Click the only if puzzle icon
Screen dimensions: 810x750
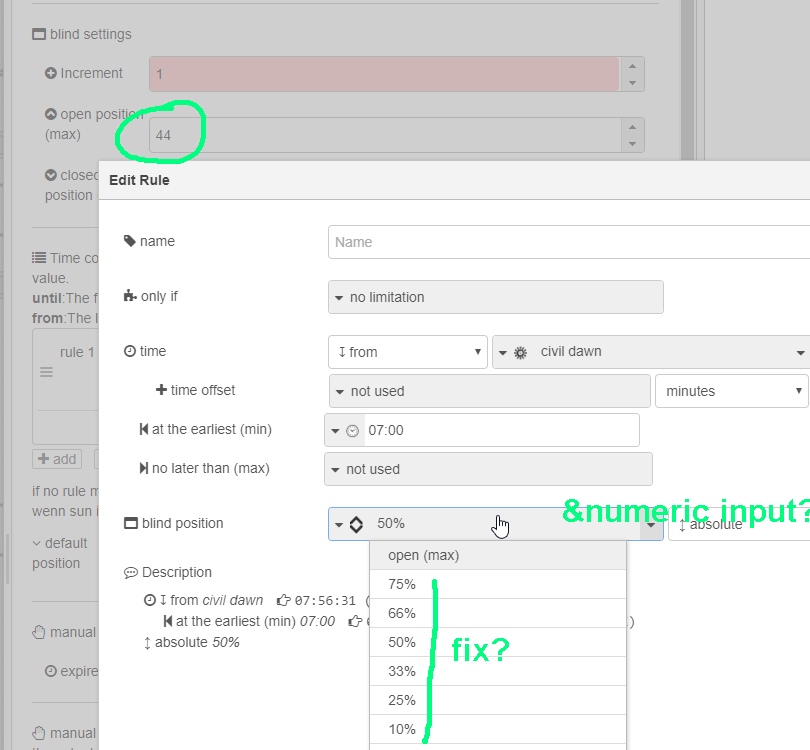130,296
